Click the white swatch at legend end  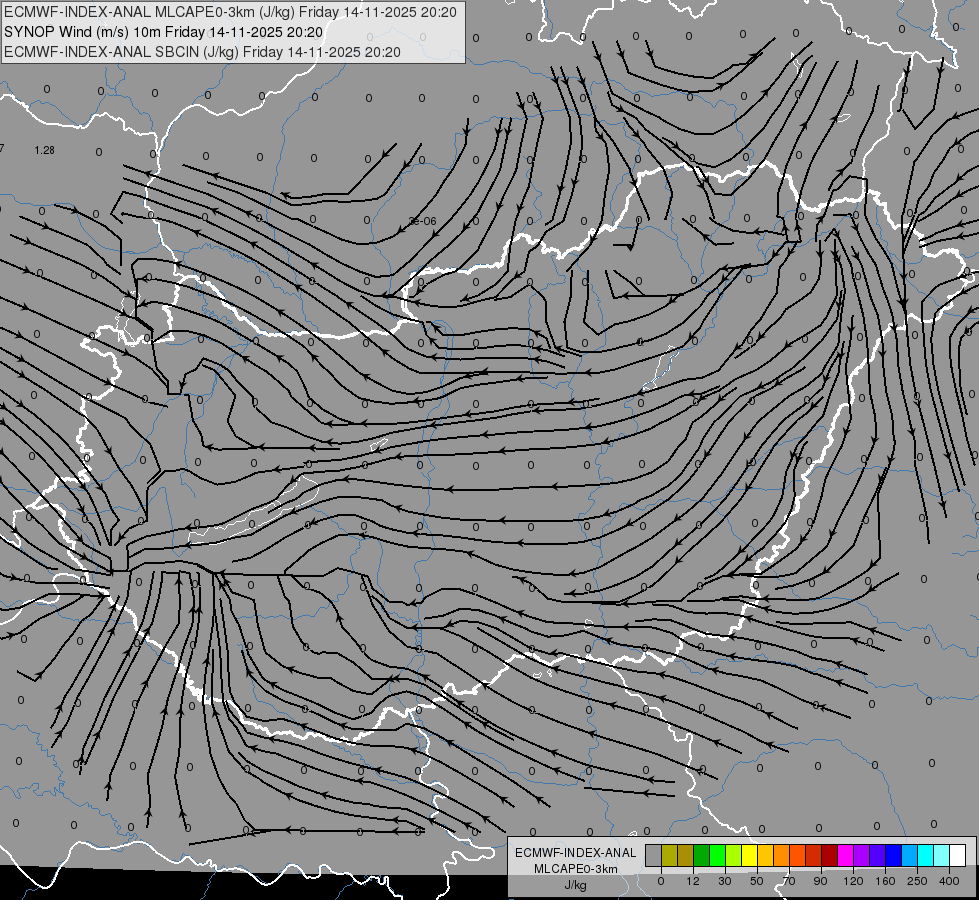tap(958, 856)
